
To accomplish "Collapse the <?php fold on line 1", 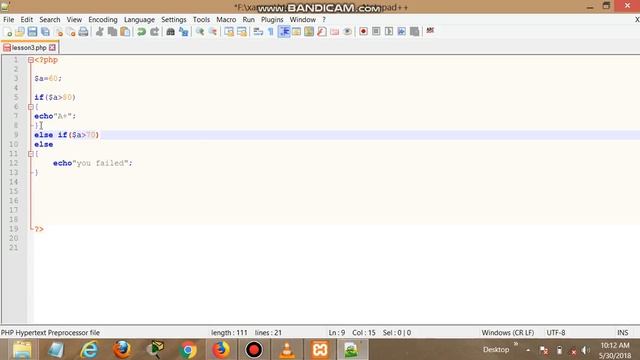I will point(31,60).
